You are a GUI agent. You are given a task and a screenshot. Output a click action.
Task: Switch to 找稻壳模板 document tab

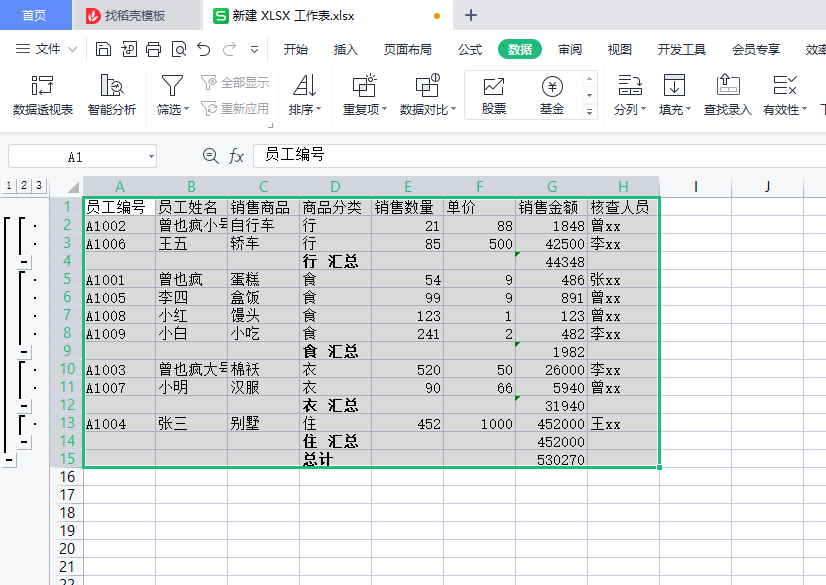click(137, 15)
